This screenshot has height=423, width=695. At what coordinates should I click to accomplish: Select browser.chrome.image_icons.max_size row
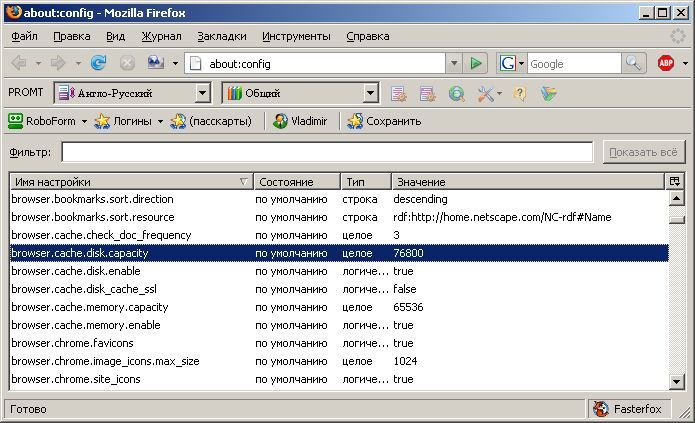point(339,361)
